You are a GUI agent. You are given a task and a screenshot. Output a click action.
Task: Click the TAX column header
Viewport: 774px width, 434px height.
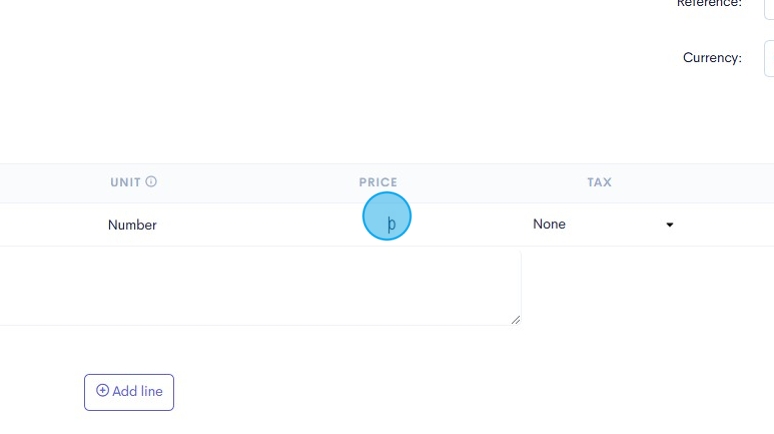coord(599,183)
